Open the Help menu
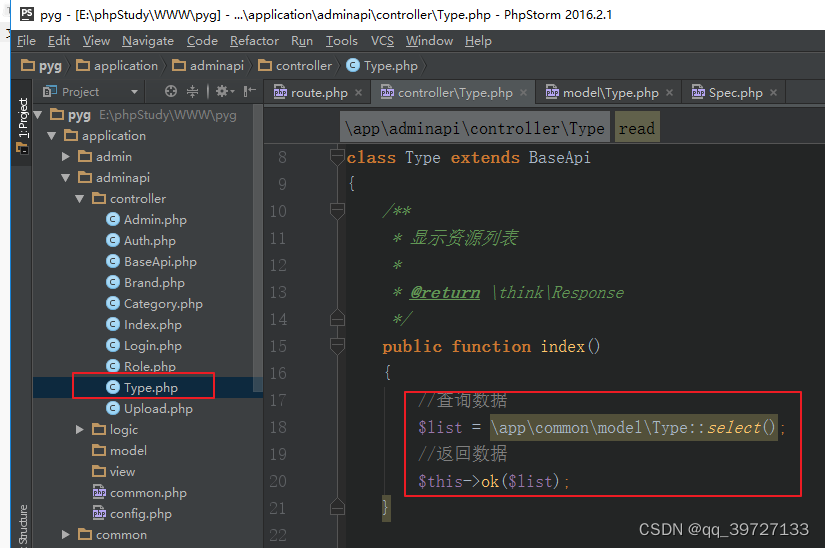The height and width of the screenshot is (548, 825). (x=478, y=41)
